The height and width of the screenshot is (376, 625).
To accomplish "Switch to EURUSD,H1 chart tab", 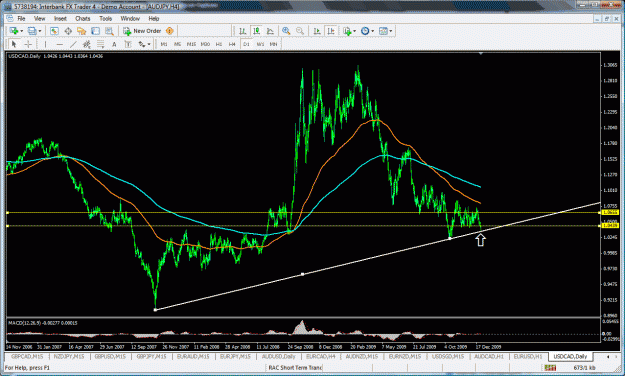I will click(x=528, y=356).
